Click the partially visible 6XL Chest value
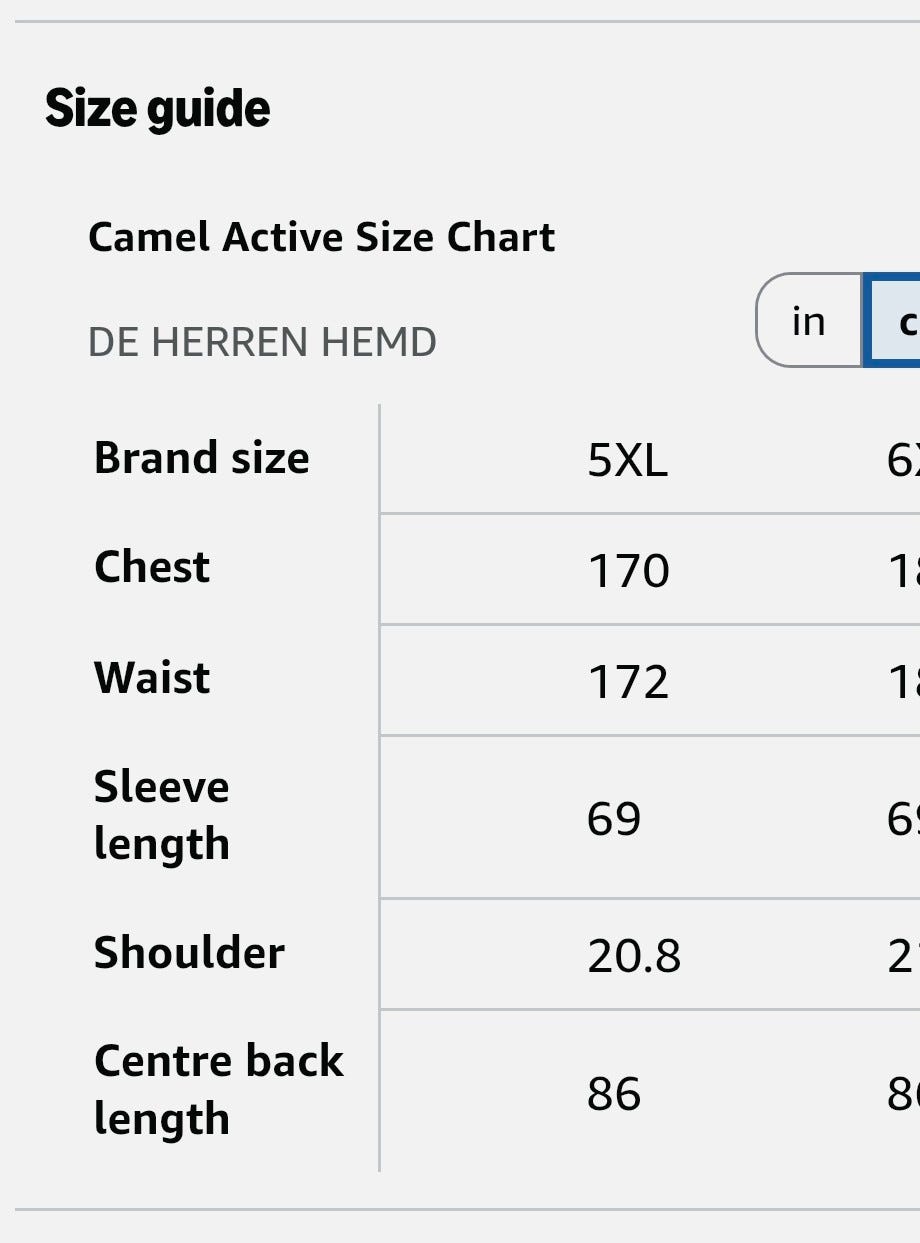This screenshot has height=1243, width=920. click(x=903, y=571)
